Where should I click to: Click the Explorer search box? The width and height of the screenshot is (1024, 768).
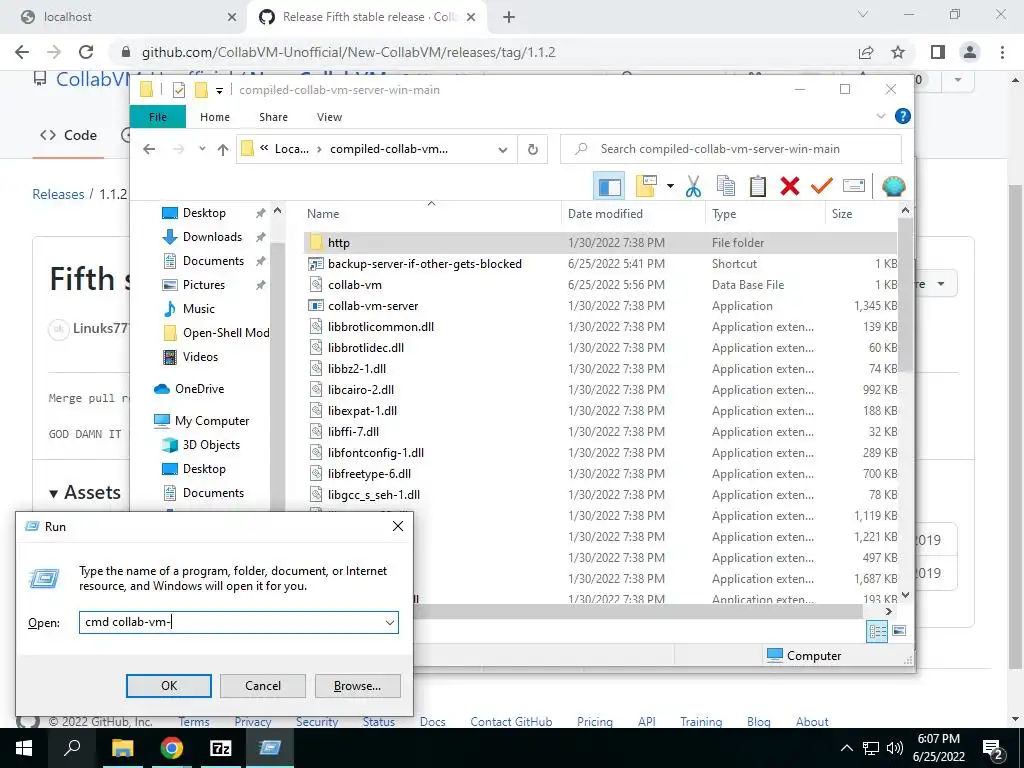tap(731, 149)
